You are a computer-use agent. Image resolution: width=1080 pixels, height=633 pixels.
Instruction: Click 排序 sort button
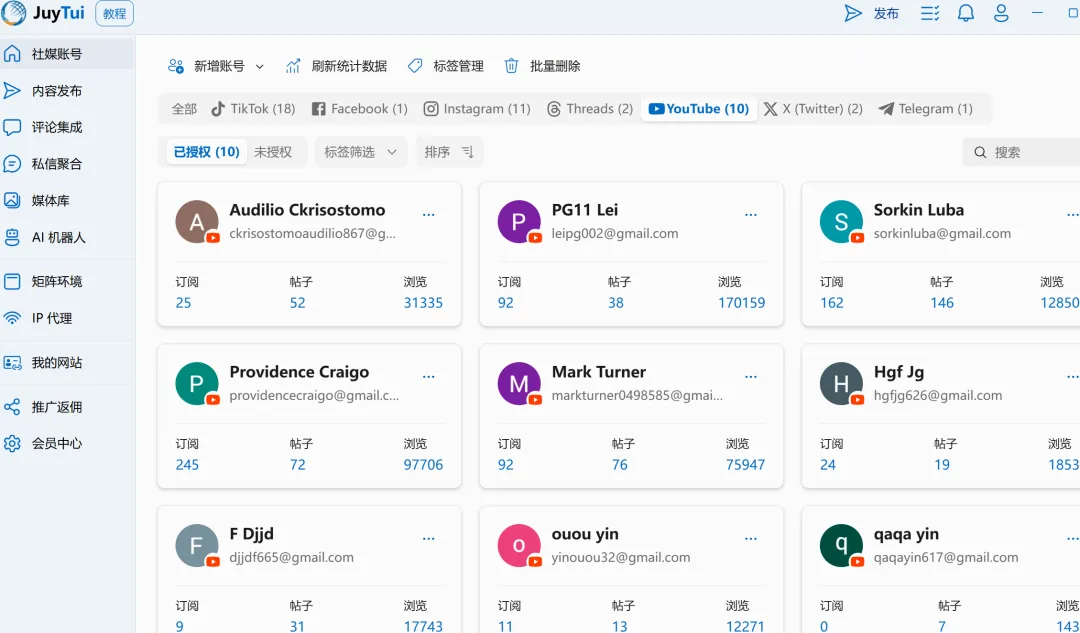(449, 152)
